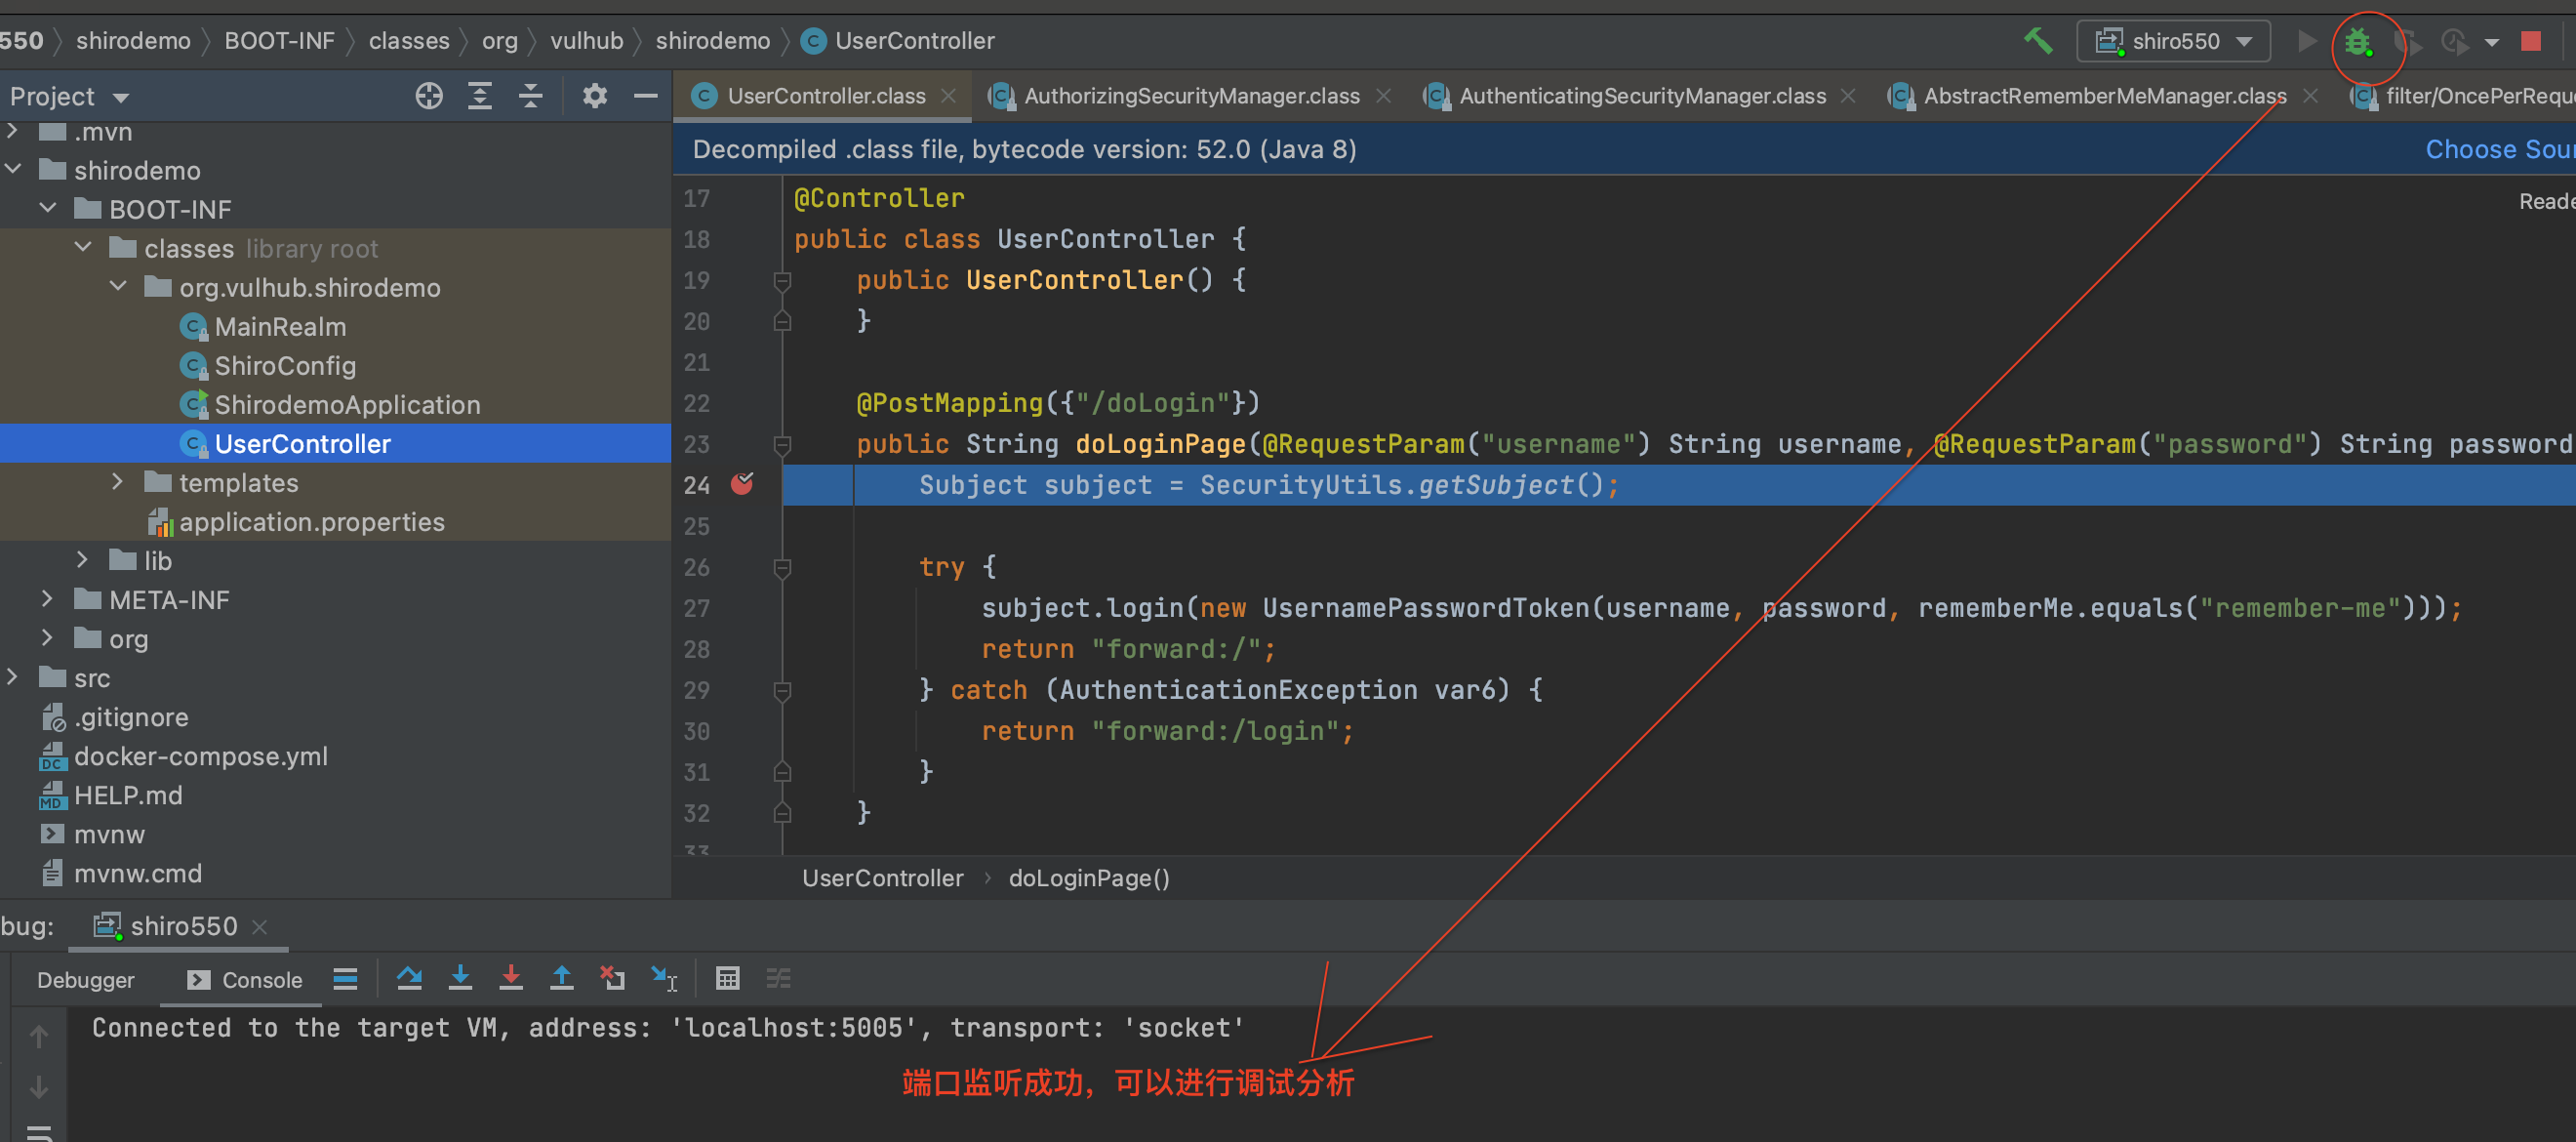
Task: Close the shiro550 debug session tab
Action: click(260, 927)
